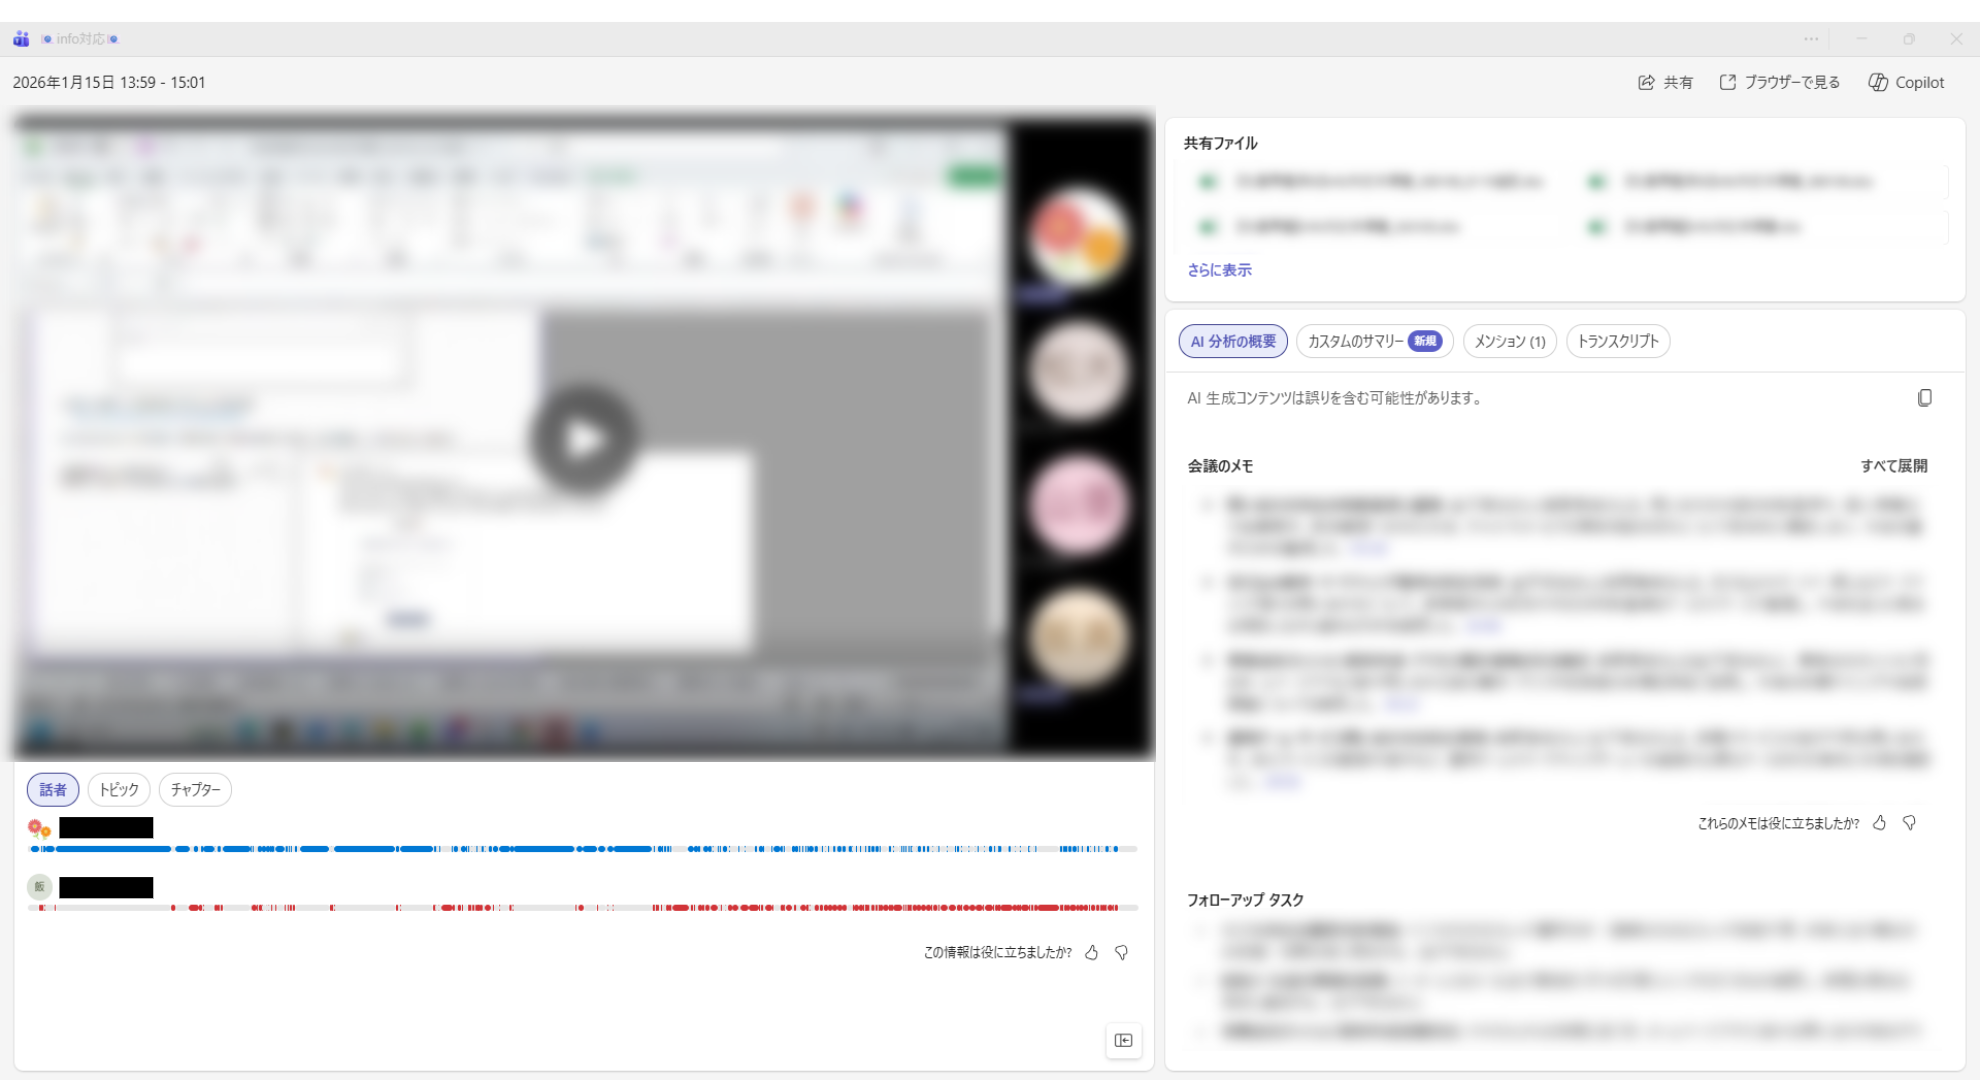Click the collapse panel icon below timeline
Image resolution: width=1980 pixels, height=1080 pixels.
click(x=1123, y=1041)
